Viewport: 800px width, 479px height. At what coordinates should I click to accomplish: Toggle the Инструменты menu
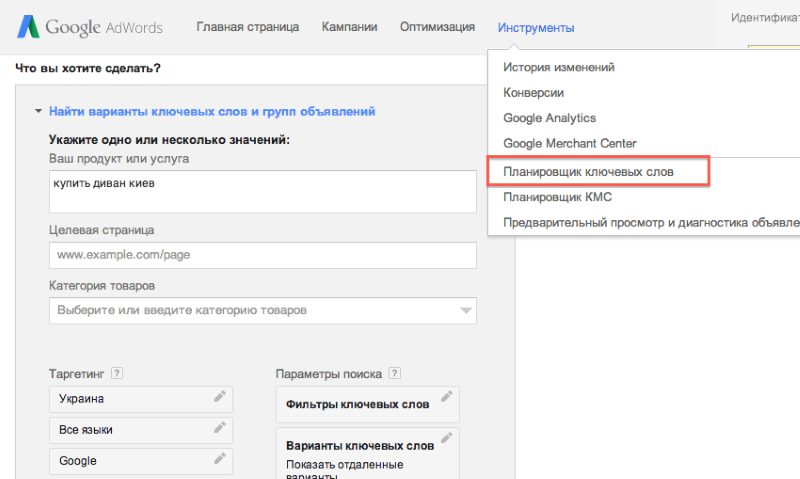[536, 28]
